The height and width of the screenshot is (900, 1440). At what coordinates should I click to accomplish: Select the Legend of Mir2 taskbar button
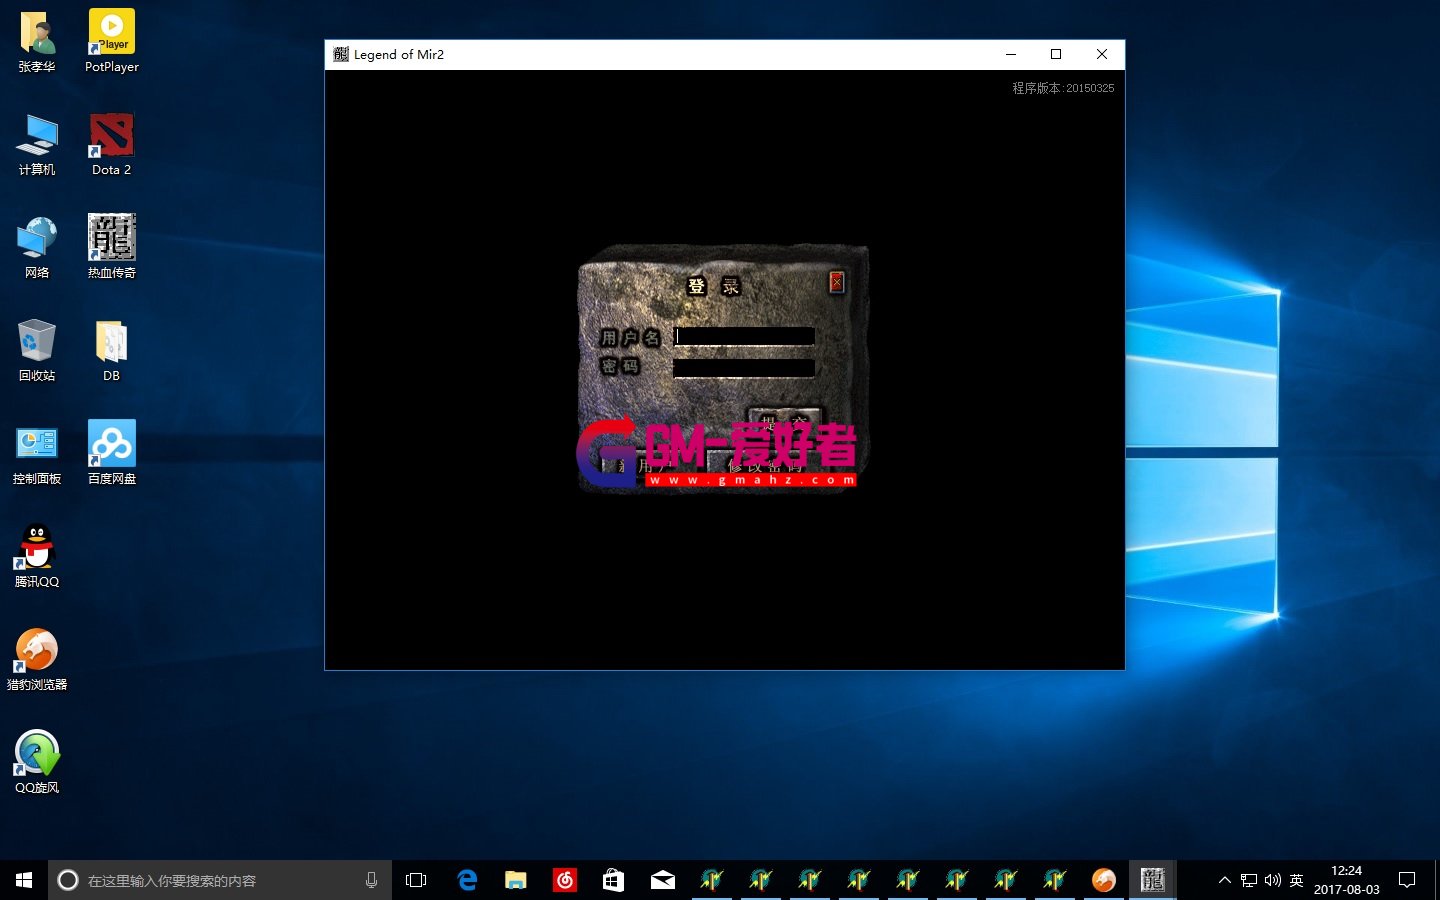point(1152,880)
